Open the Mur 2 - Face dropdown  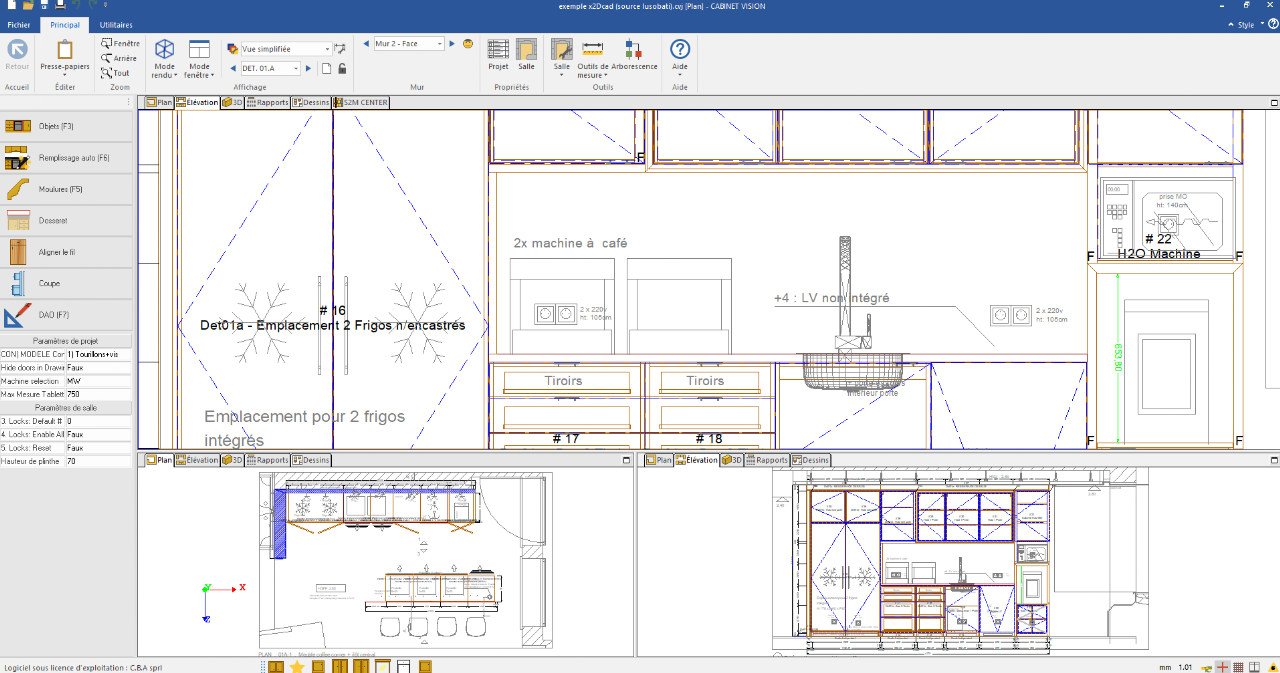point(438,44)
